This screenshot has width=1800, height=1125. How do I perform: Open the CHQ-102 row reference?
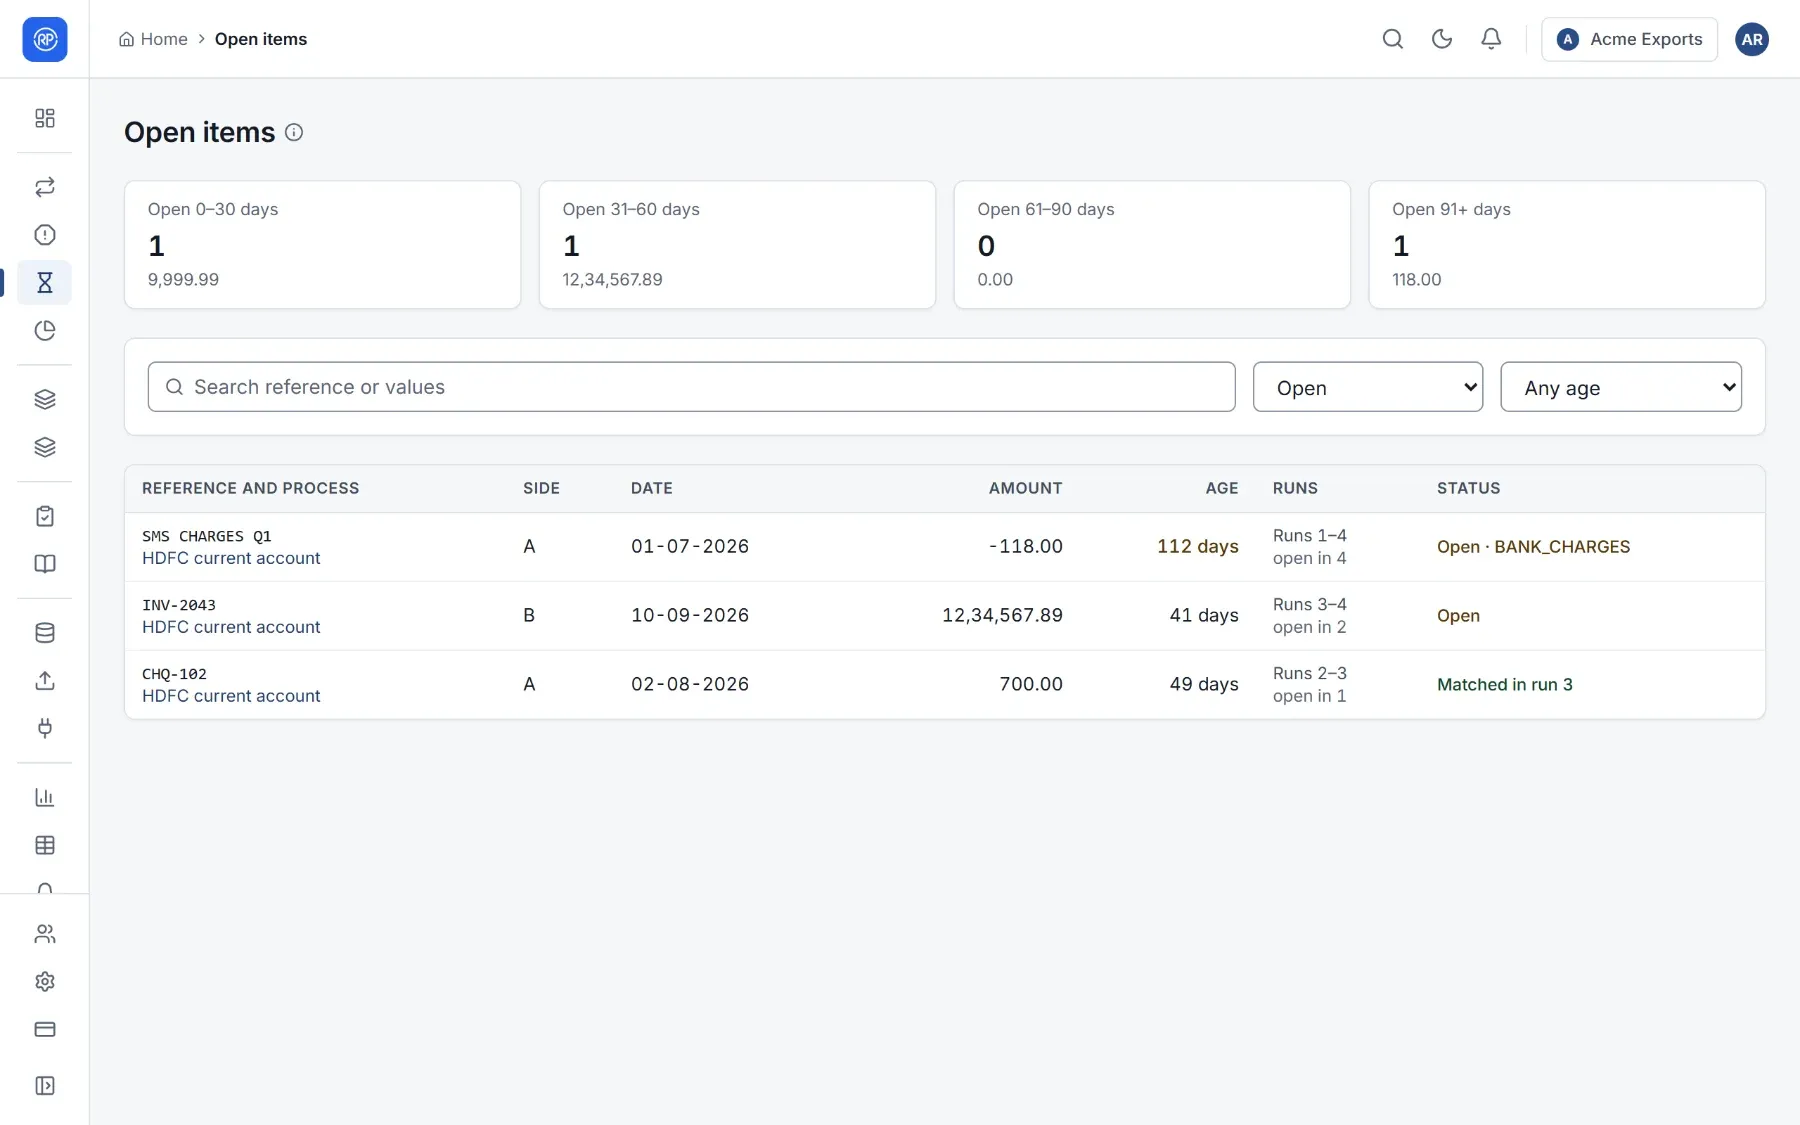(x=174, y=674)
